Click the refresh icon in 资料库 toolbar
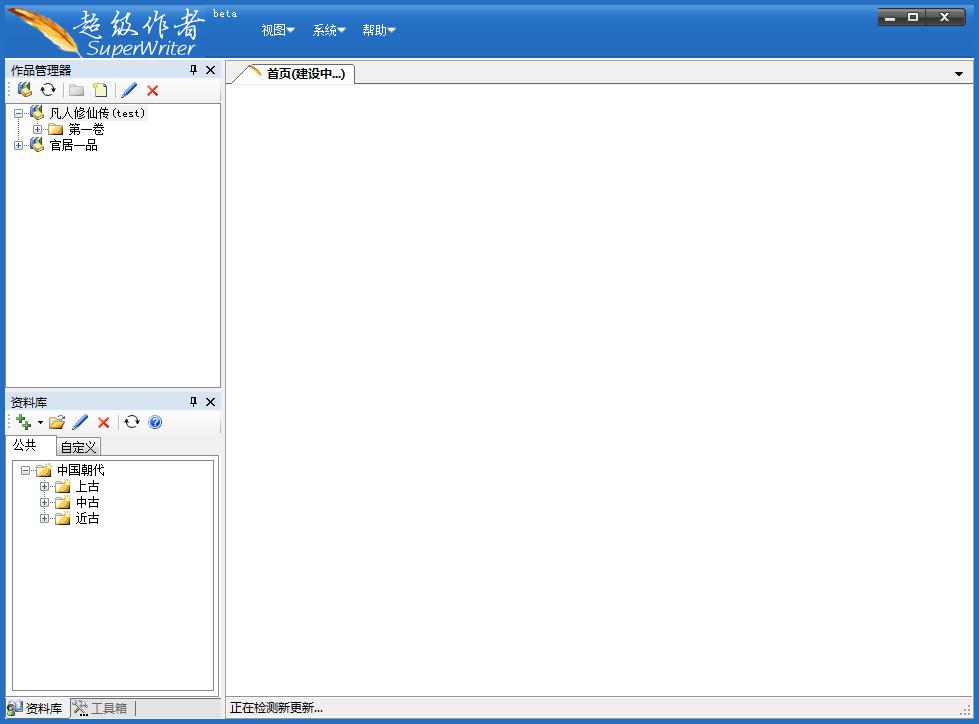The width and height of the screenshot is (979, 724). tap(132, 422)
